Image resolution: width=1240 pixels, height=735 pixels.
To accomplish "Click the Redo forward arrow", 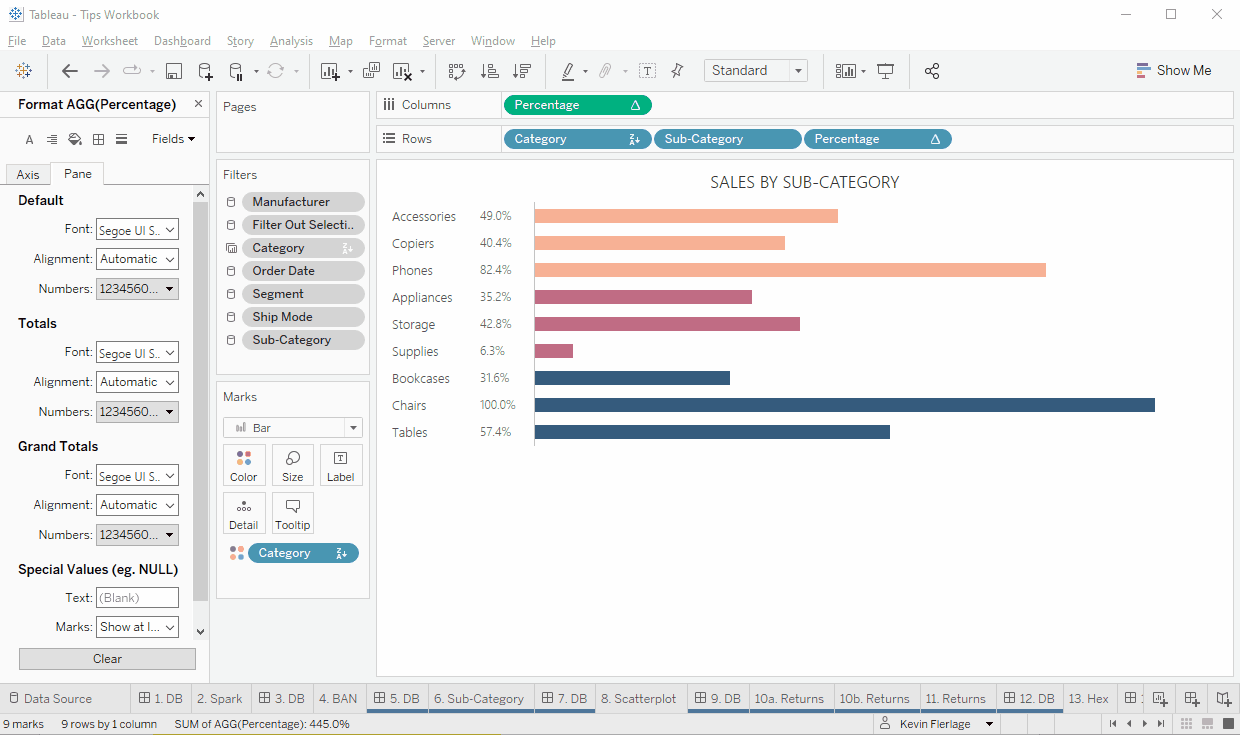I will click(101, 71).
